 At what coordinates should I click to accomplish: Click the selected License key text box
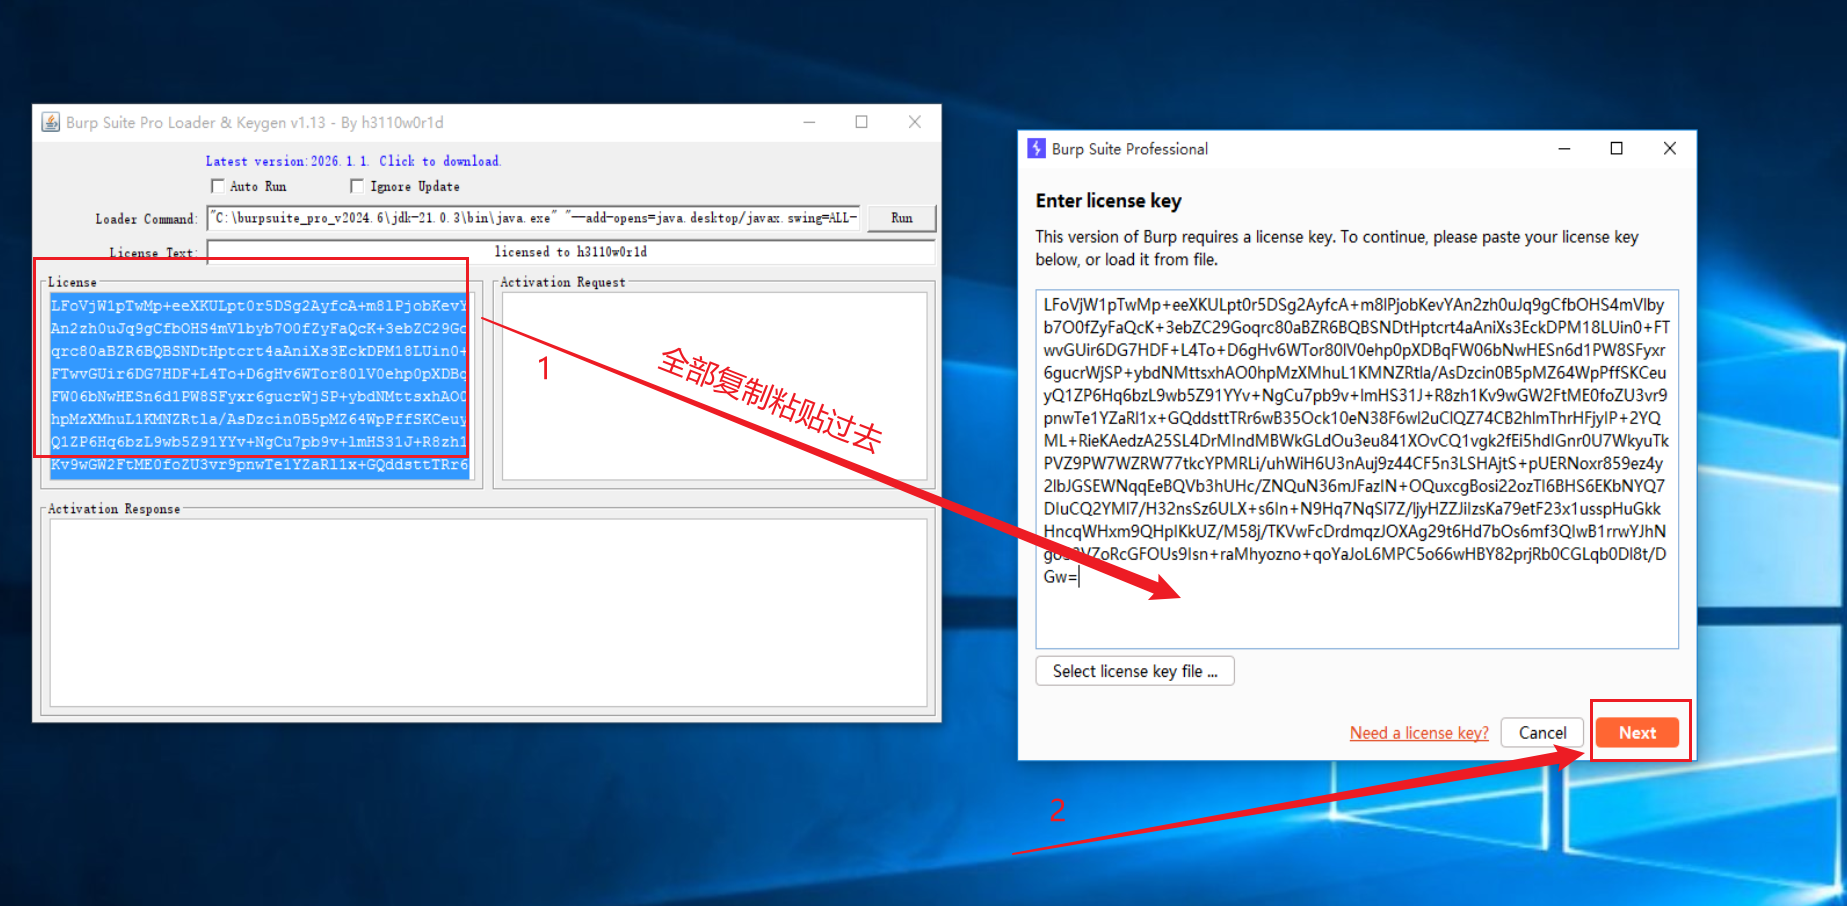(260, 386)
